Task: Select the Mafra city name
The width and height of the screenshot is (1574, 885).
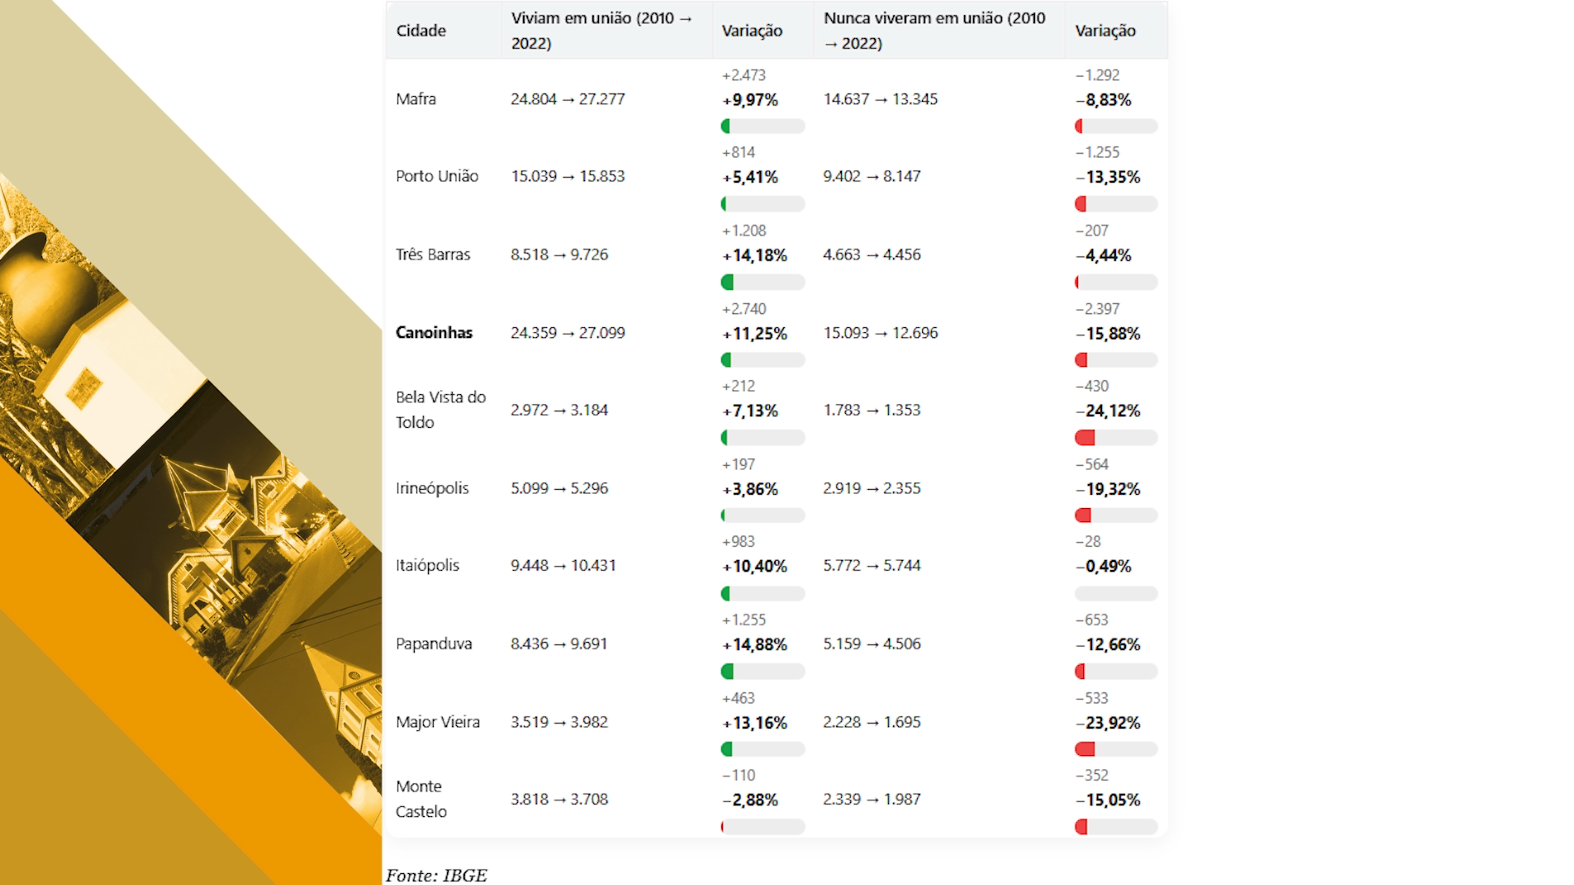Action: pyautogui.click(x=416, y=99)
